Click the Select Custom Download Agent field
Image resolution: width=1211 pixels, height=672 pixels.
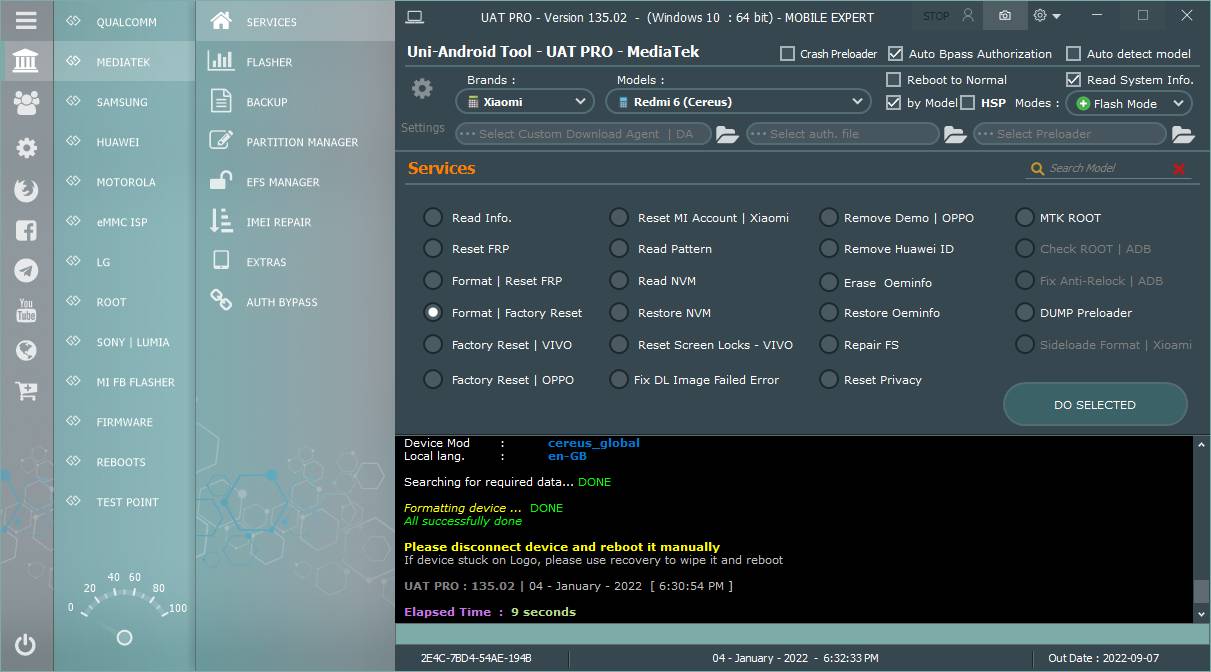(x=583, y=134)
